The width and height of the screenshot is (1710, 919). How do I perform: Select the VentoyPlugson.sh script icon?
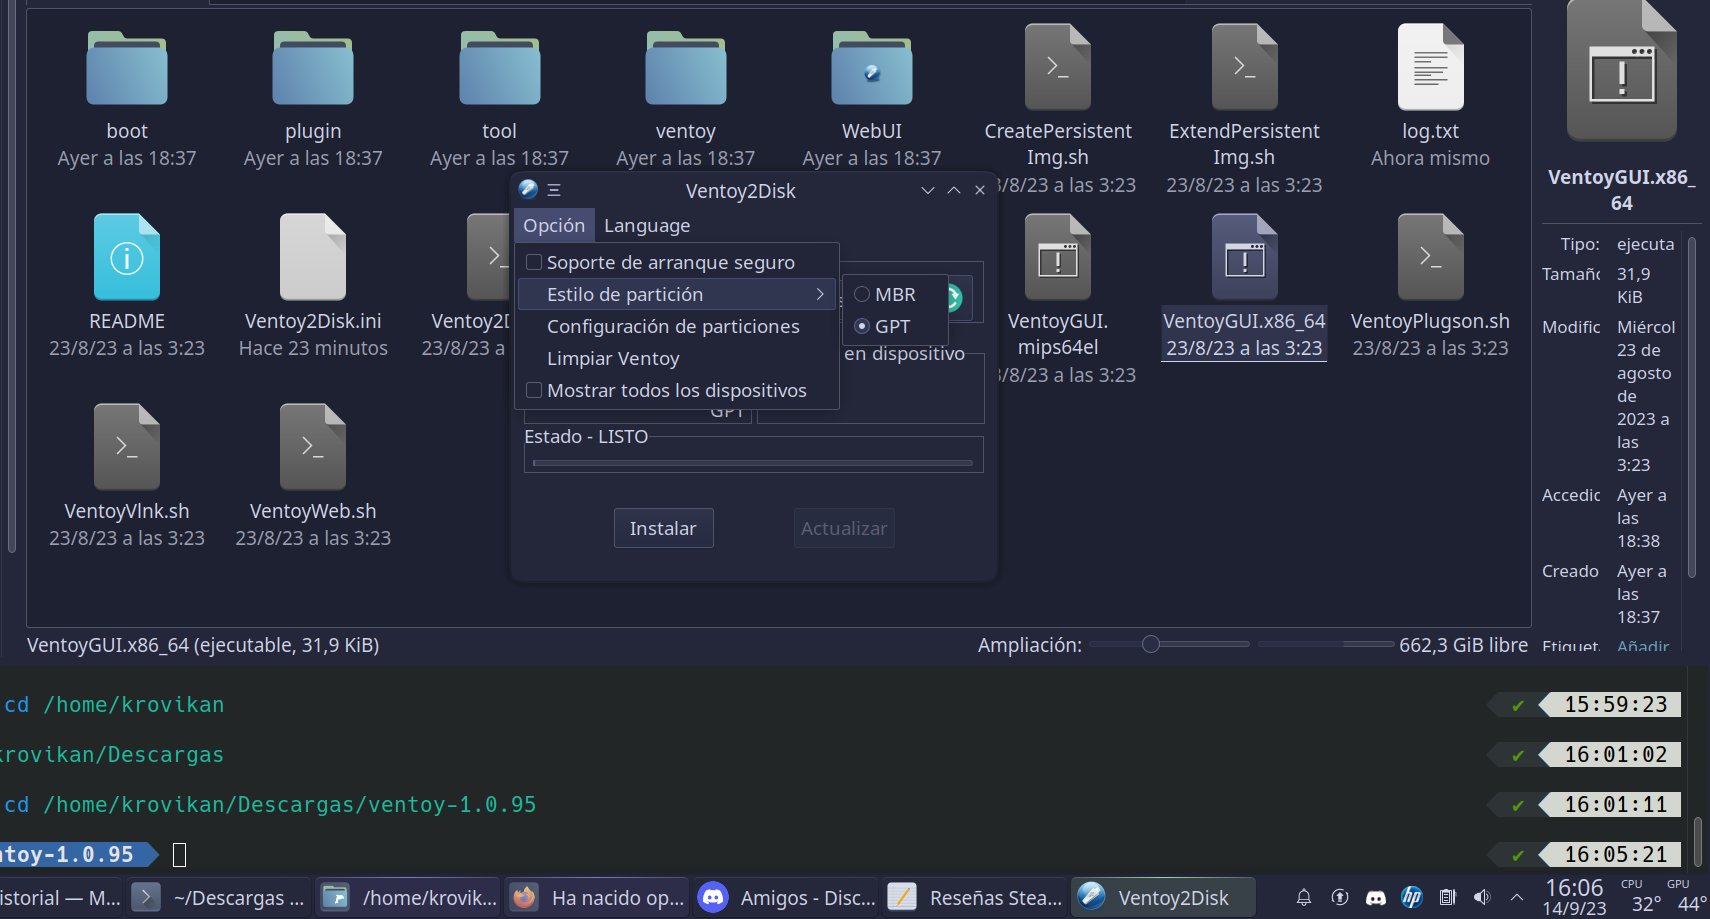pos(1430,257)
